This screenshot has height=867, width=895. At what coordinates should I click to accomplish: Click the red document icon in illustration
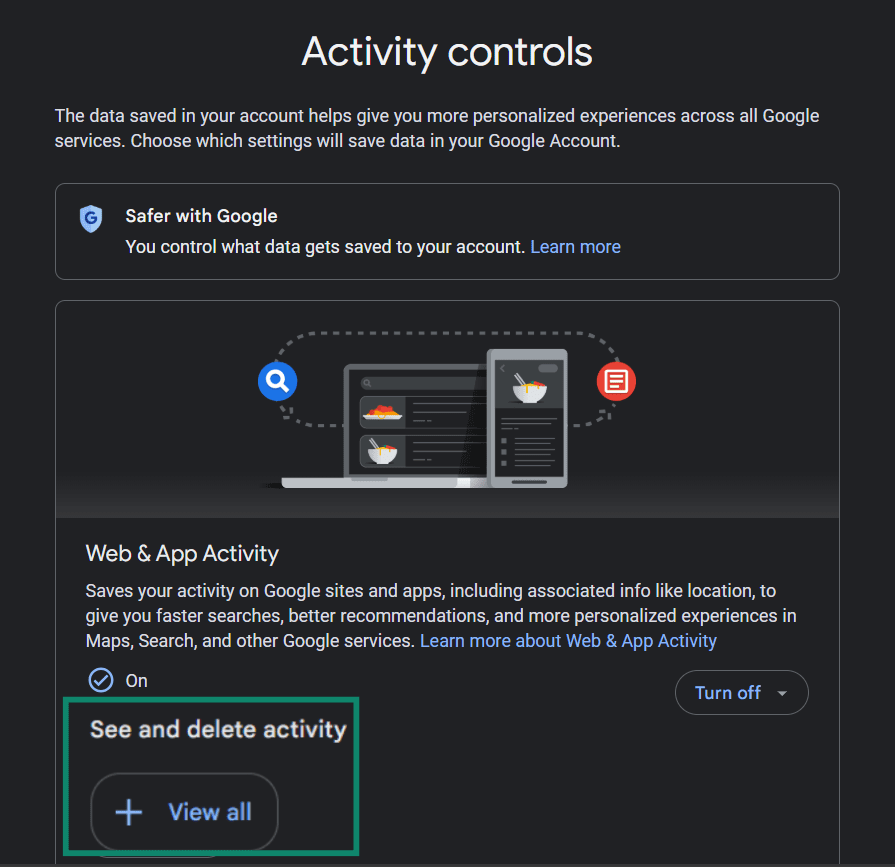point(616,381)
